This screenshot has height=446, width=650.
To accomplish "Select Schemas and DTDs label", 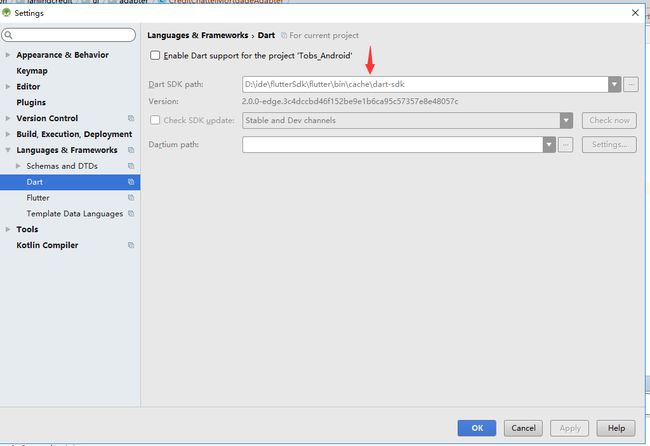I will [62, 166].
